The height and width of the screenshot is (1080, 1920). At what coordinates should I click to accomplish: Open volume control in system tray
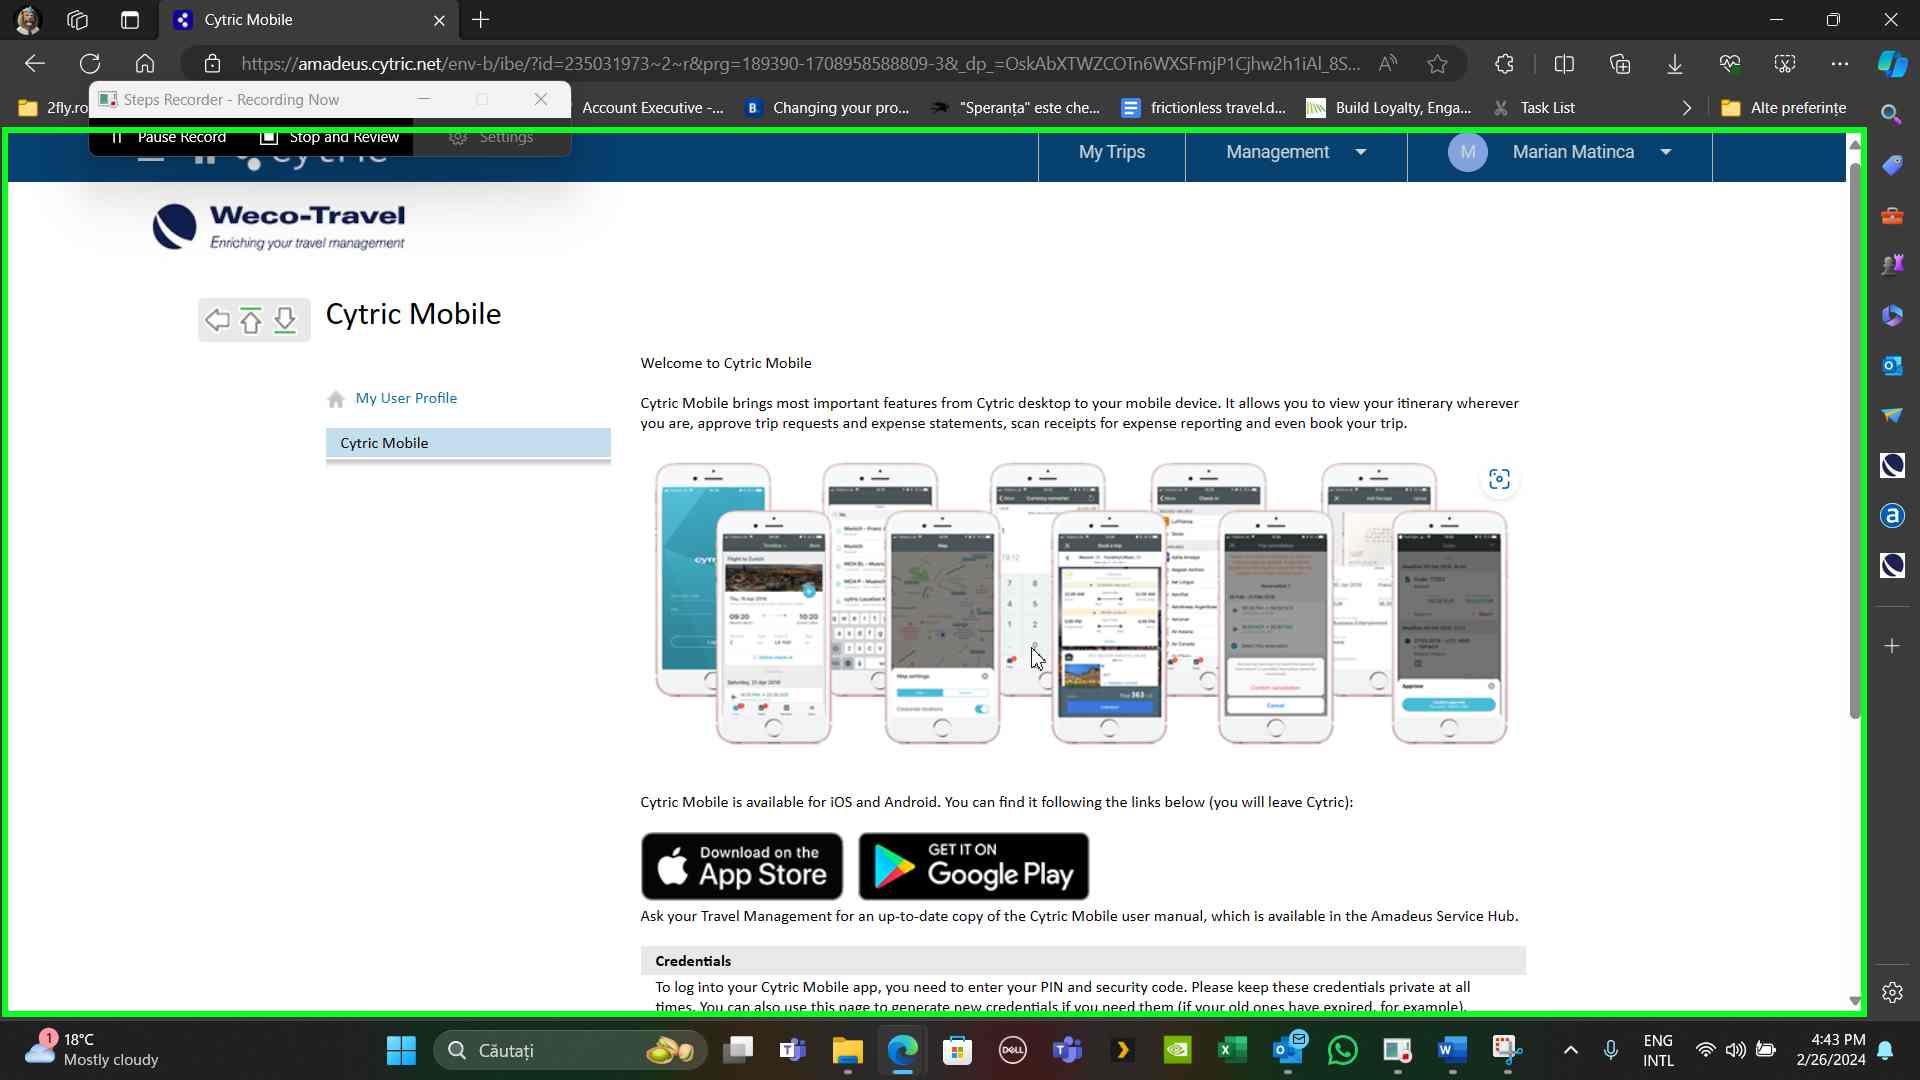1735,1050
